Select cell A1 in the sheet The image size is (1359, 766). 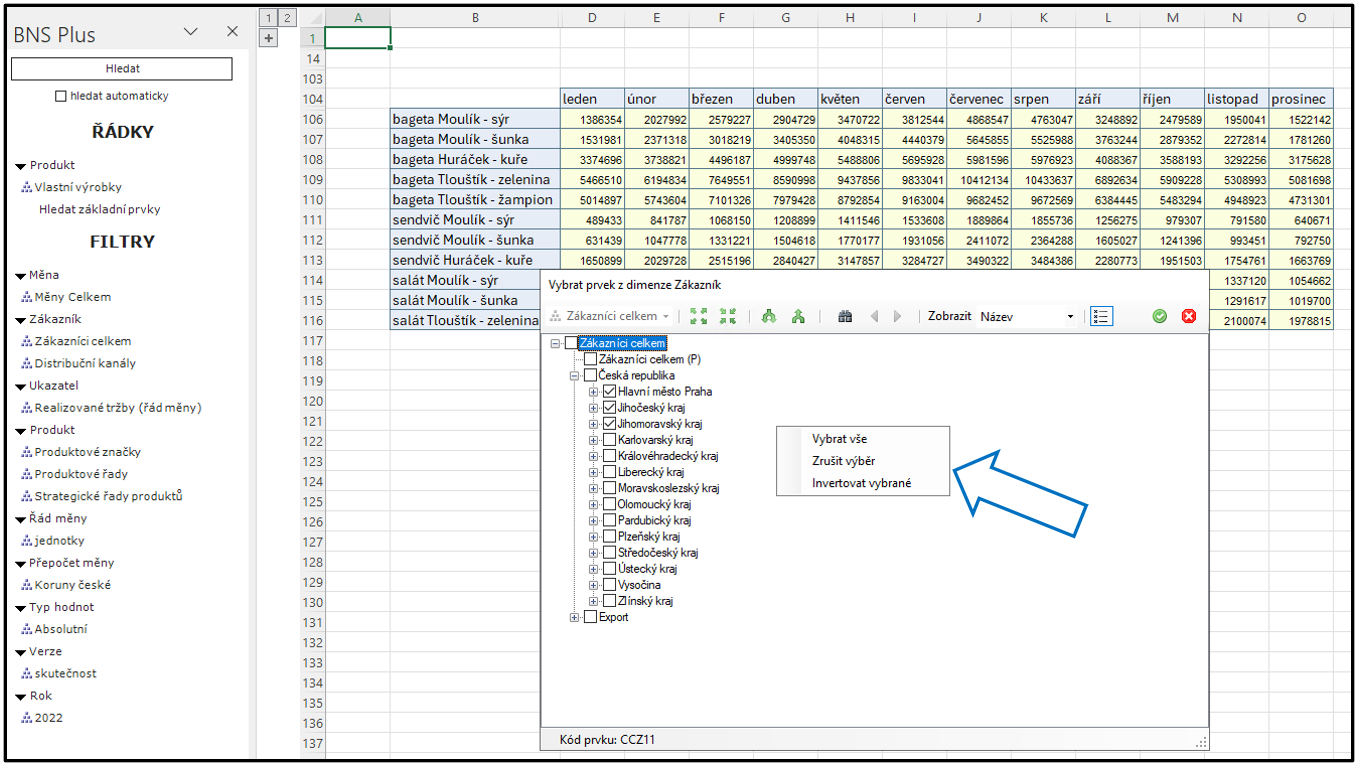click(x=358, y=38)
